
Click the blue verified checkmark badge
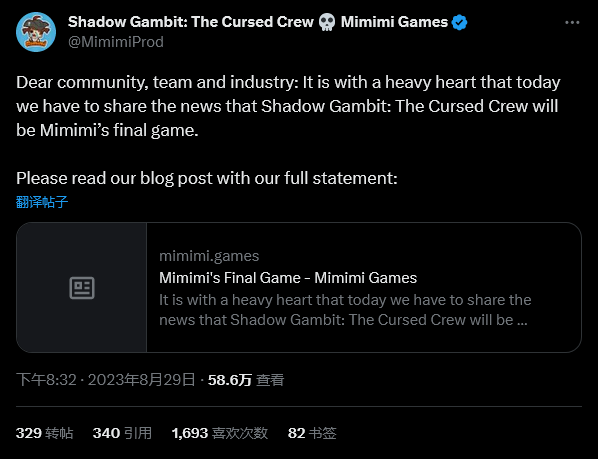coord(459,22)
